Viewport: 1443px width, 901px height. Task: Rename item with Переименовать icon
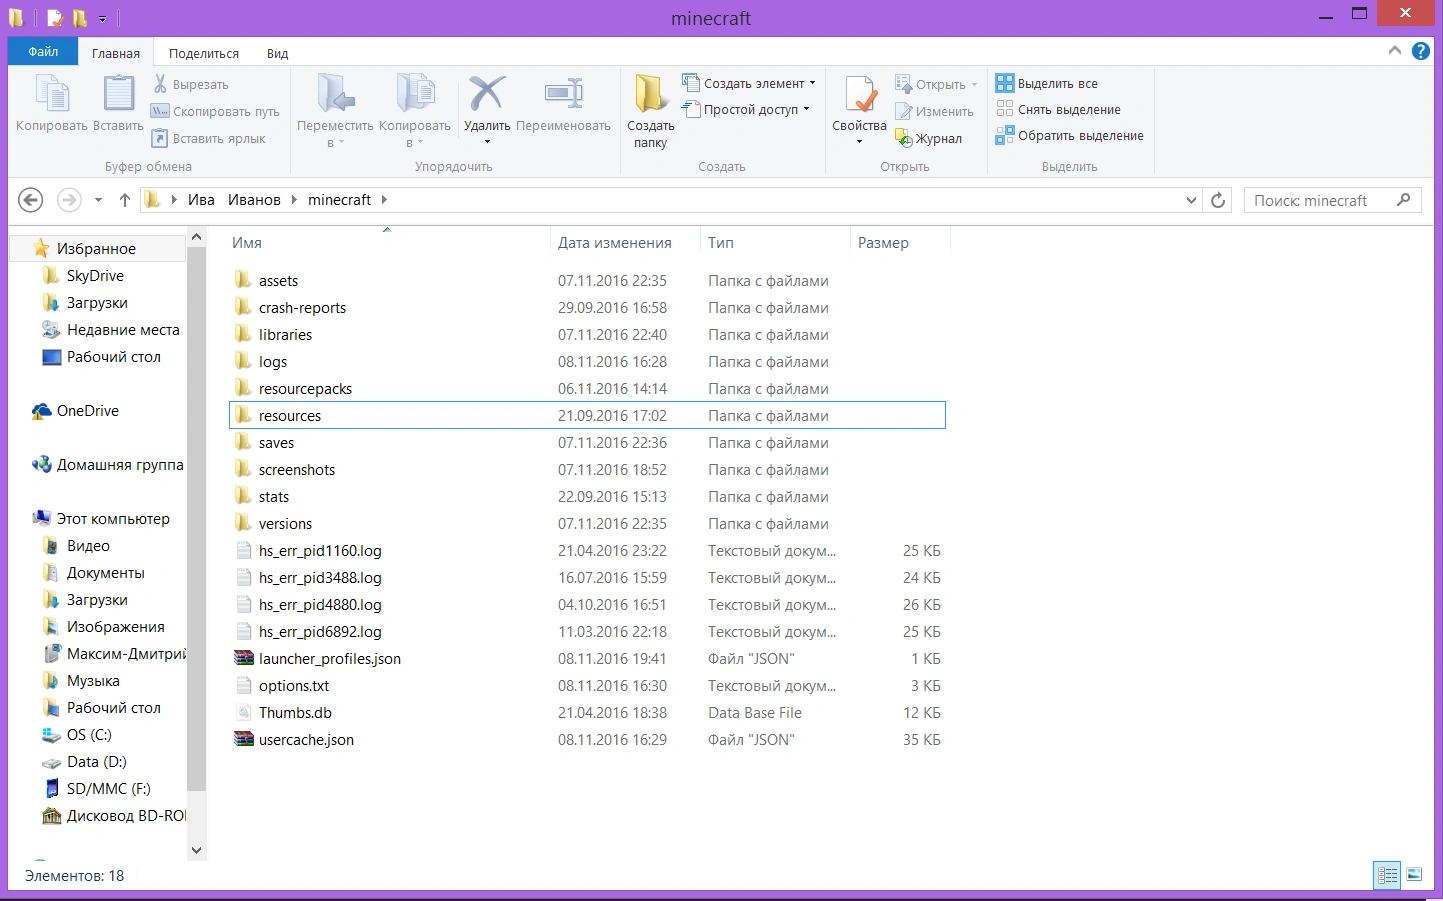coord(563,94)
